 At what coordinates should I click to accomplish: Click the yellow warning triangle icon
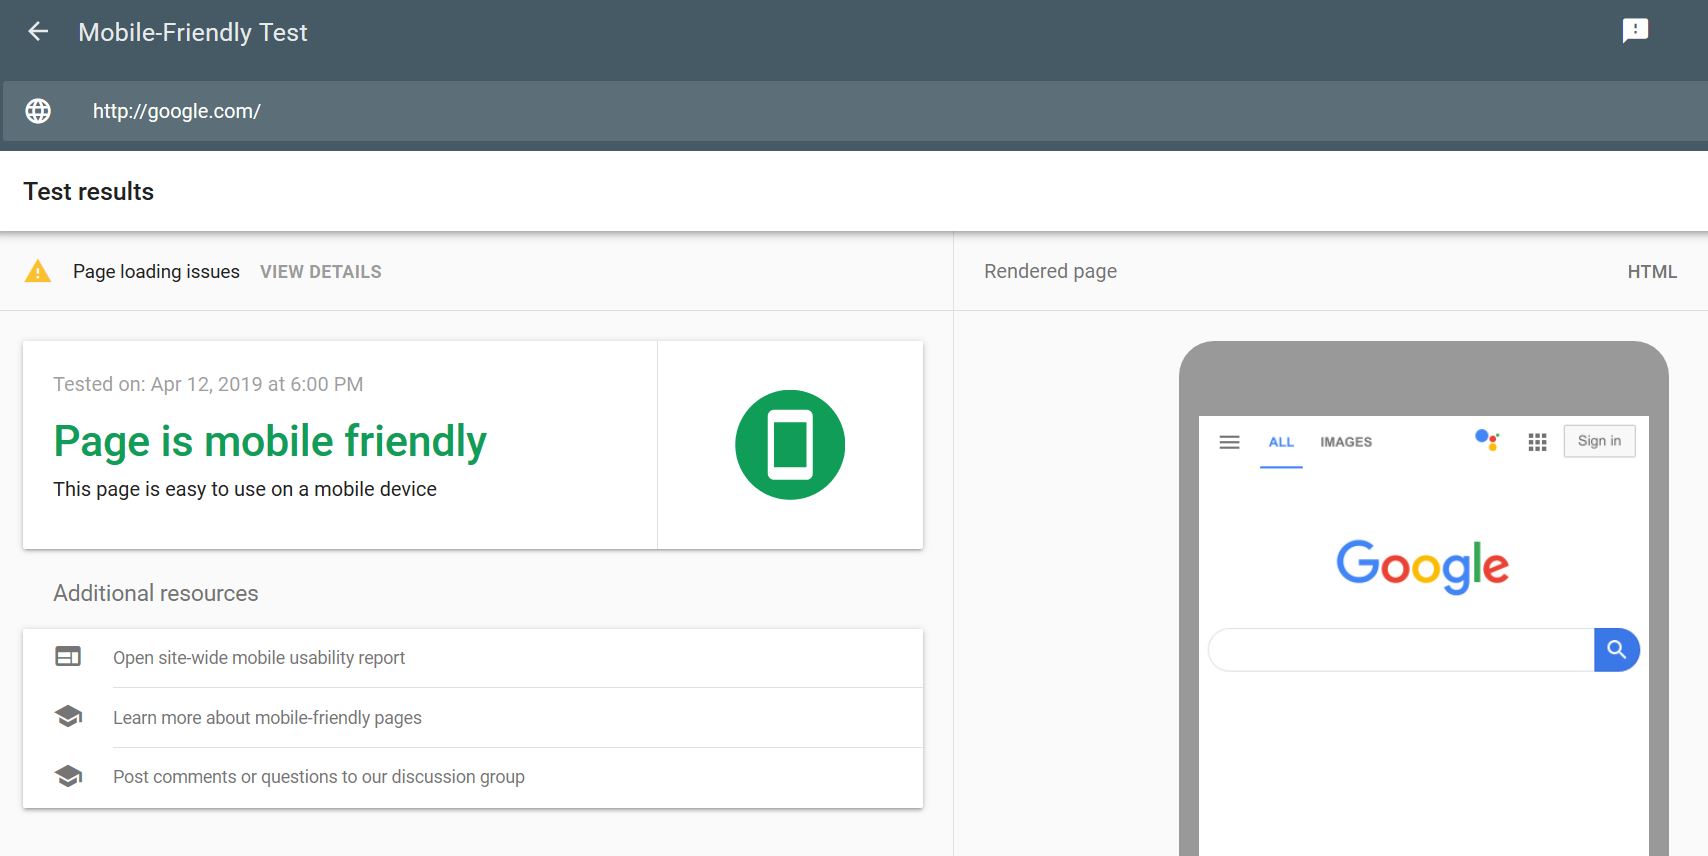pos(38,271)
